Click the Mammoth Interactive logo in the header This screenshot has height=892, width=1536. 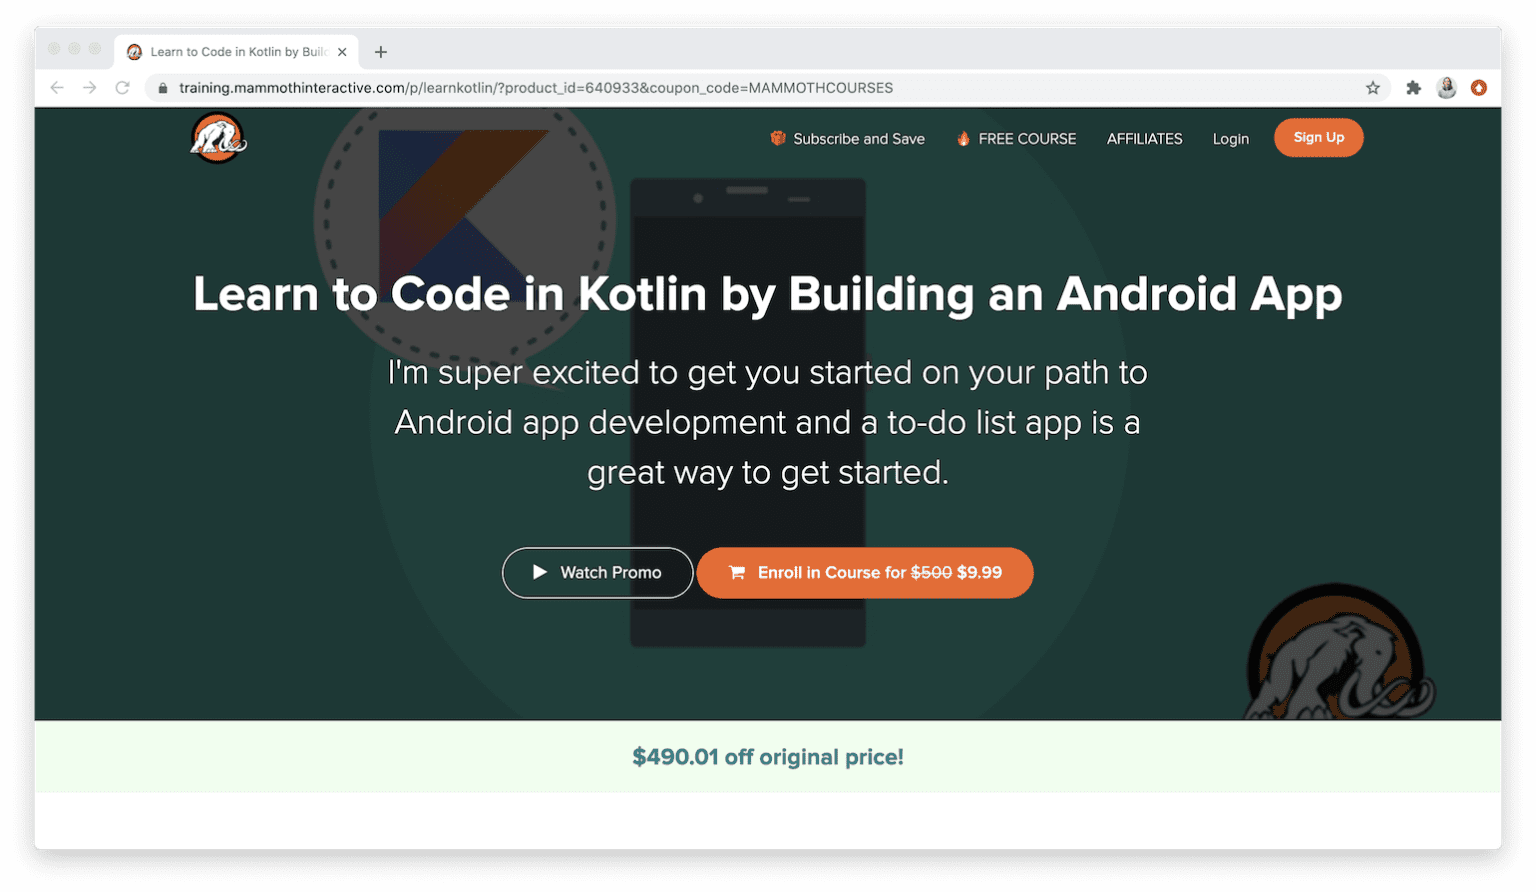click(217, 138)
